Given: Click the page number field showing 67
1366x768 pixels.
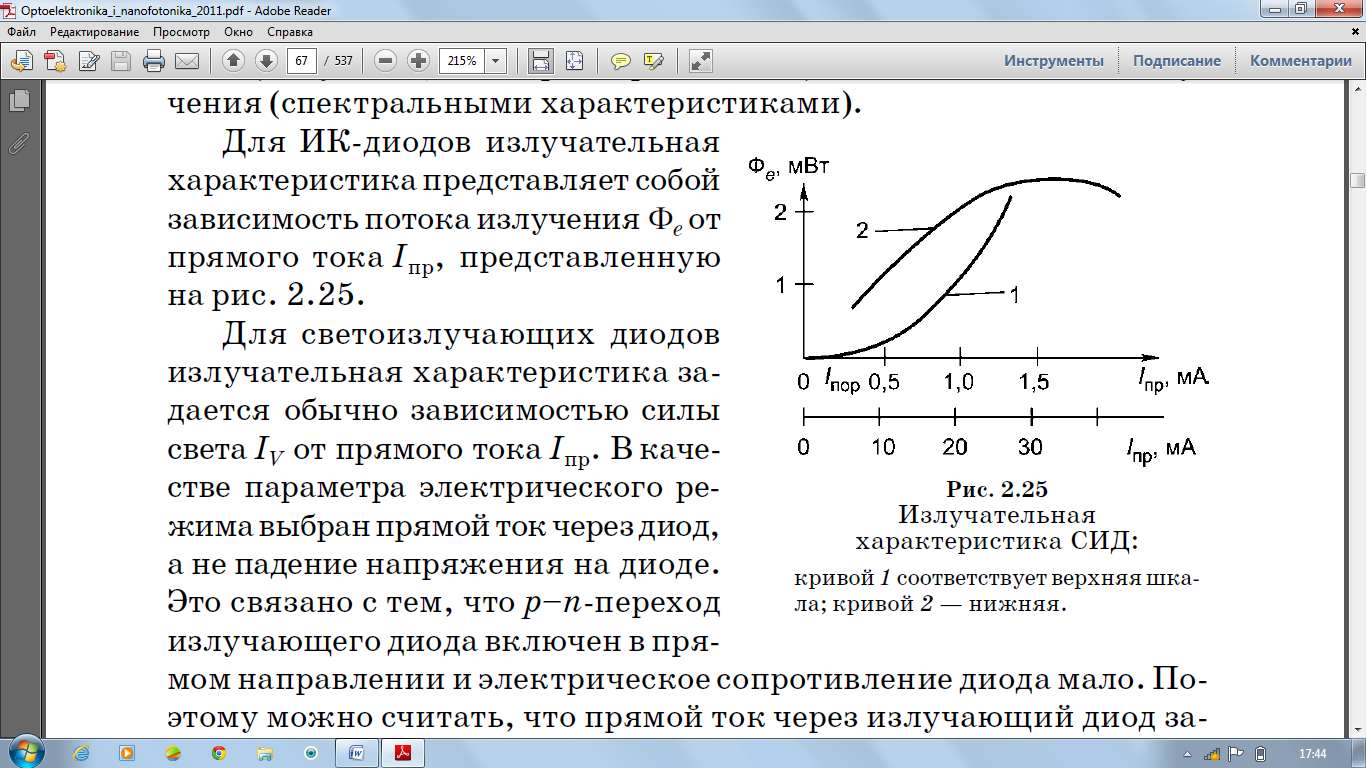Looking at the screenshot, I should (x=301, y=61).
